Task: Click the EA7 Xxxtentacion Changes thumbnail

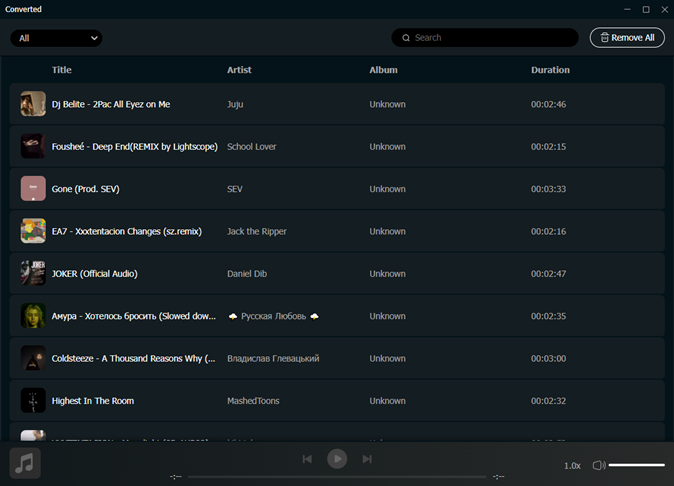Action: (33, 231)
